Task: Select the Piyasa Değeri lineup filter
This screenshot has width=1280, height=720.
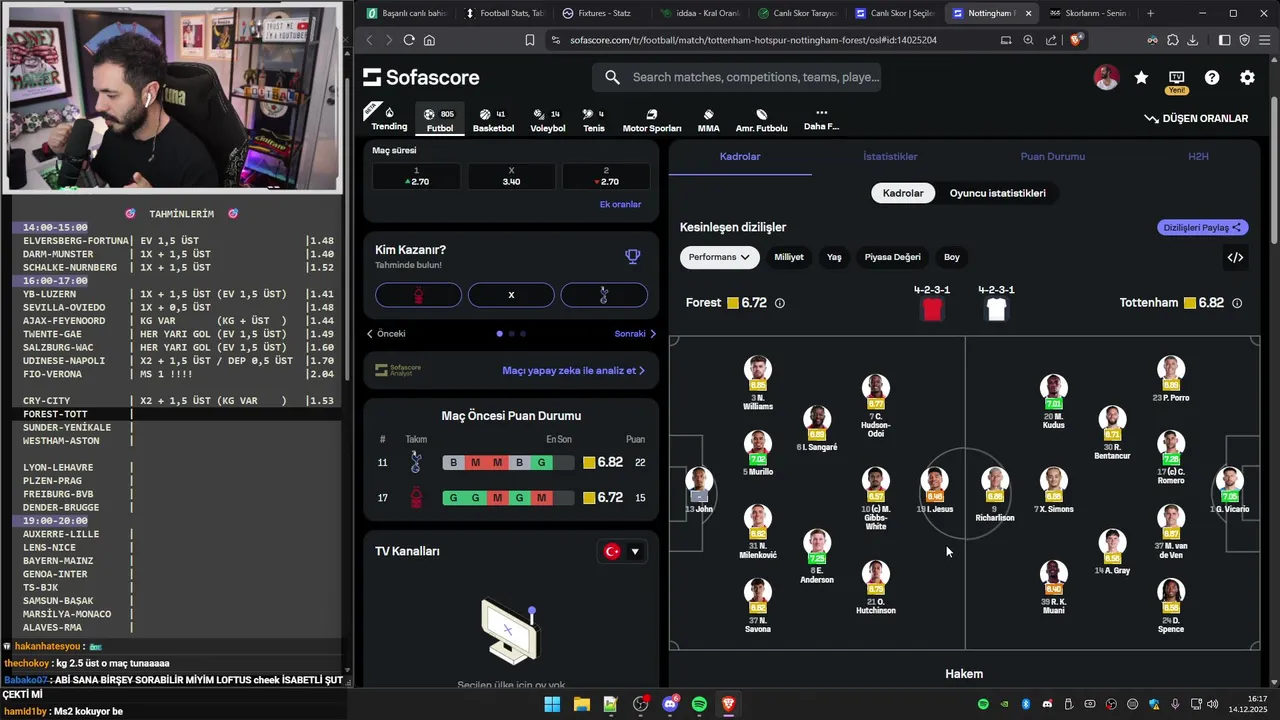Action: tap(892, 257)
